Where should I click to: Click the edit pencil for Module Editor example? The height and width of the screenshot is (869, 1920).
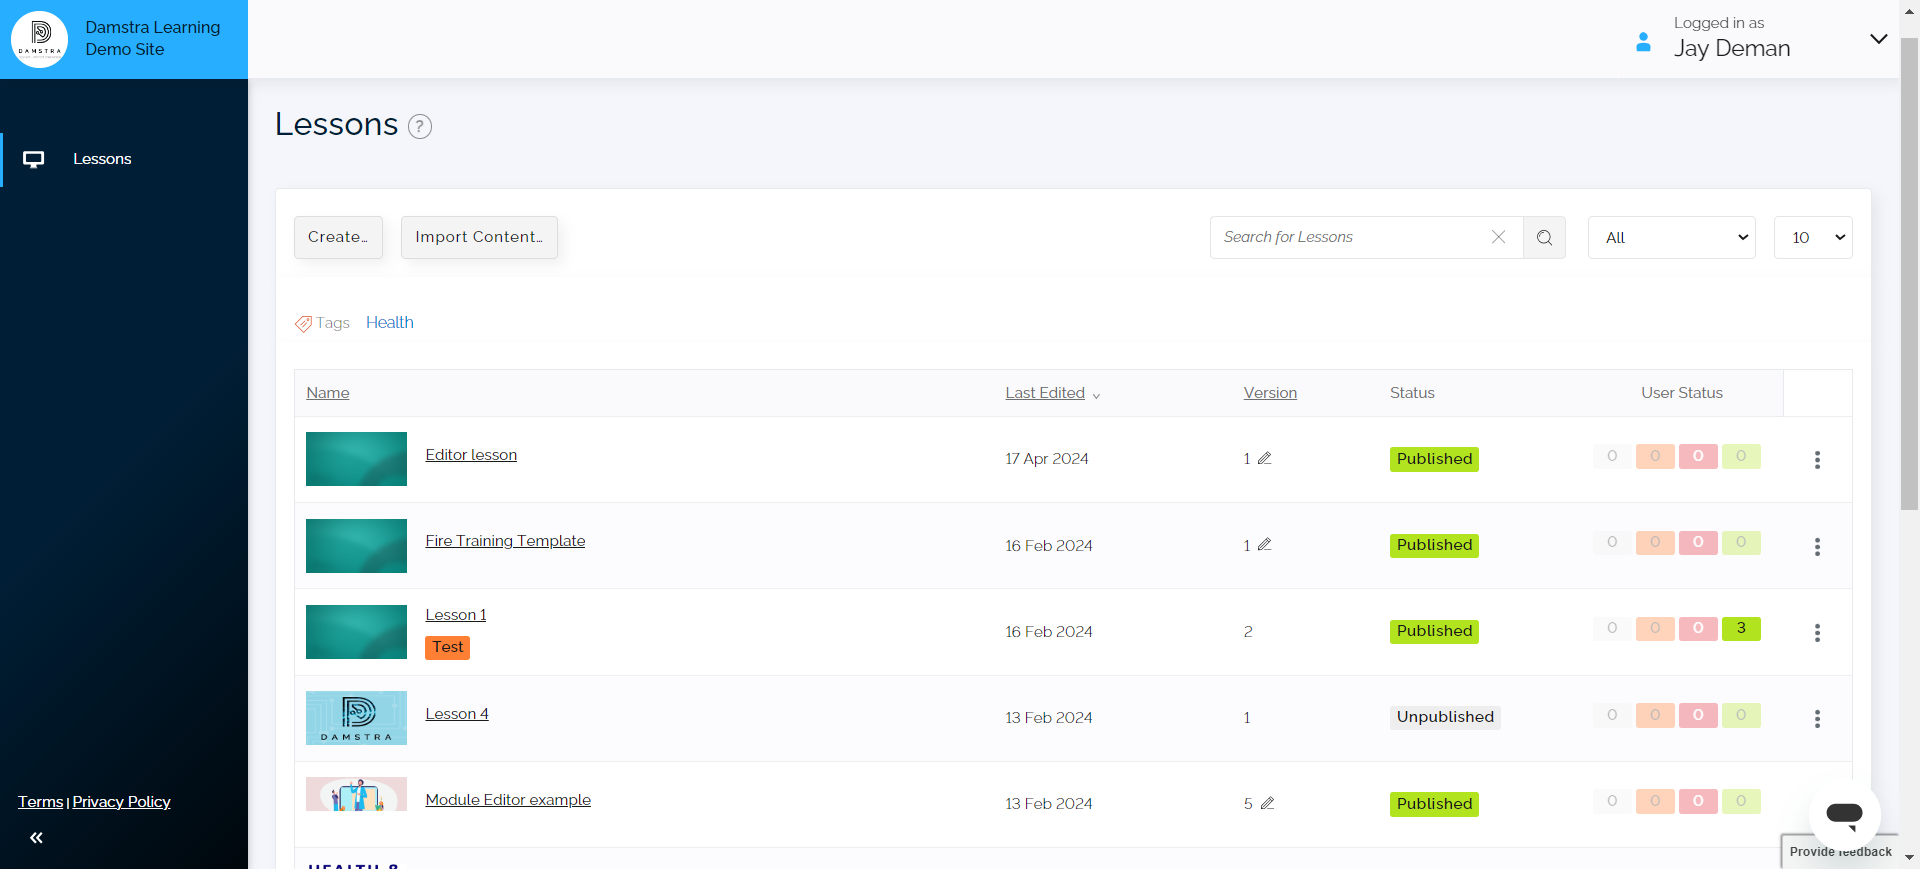point(1268,803)
